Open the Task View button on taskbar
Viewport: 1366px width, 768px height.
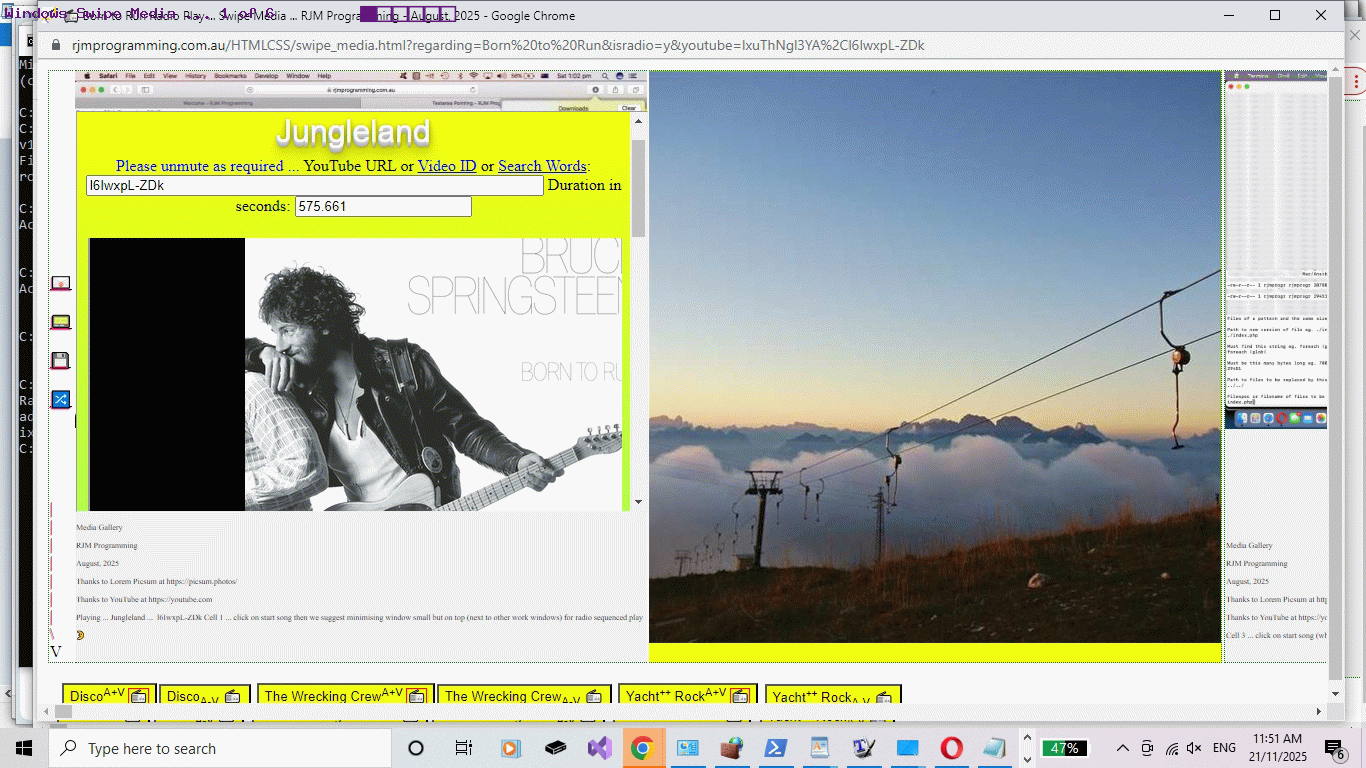coord(463,748)
